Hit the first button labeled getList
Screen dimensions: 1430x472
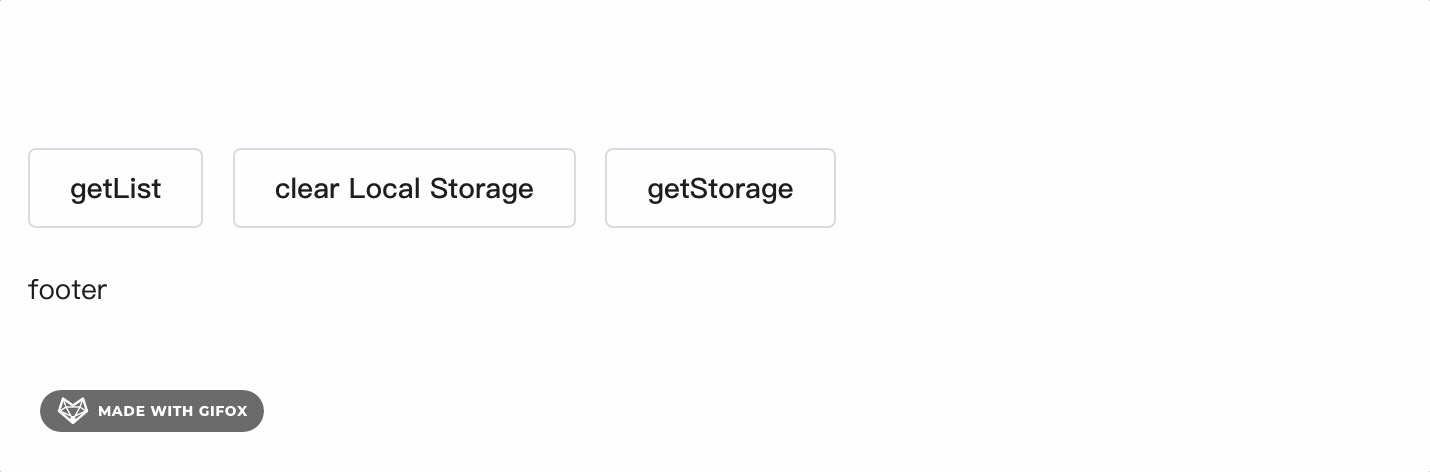[x=115, y=188]
